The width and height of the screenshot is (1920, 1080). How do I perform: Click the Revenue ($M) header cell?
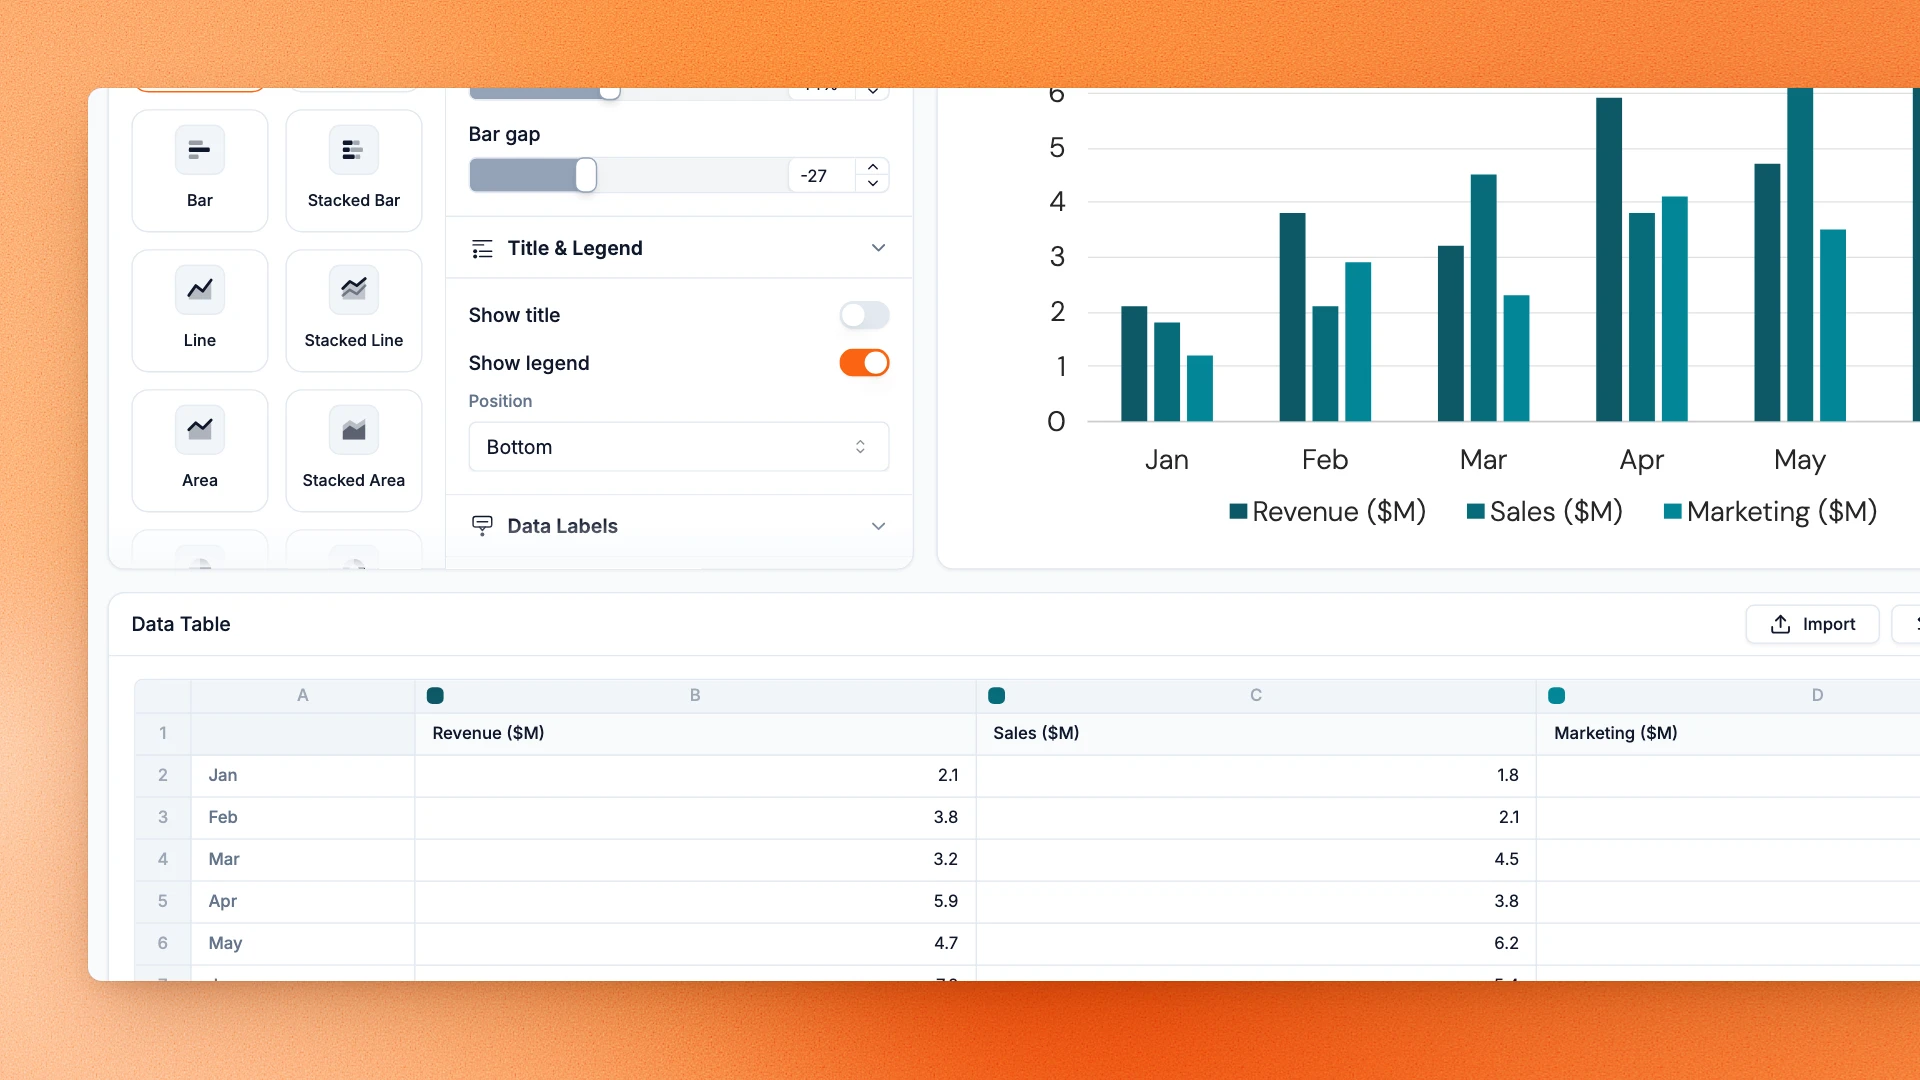point(695,733)
